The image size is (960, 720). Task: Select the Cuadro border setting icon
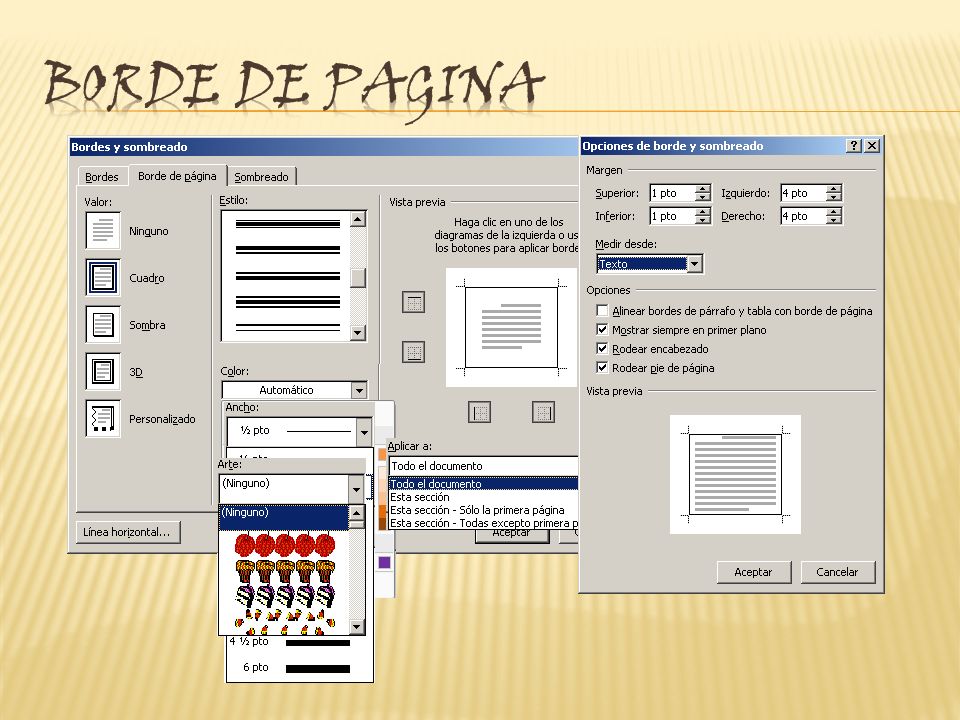coord(102,277)
